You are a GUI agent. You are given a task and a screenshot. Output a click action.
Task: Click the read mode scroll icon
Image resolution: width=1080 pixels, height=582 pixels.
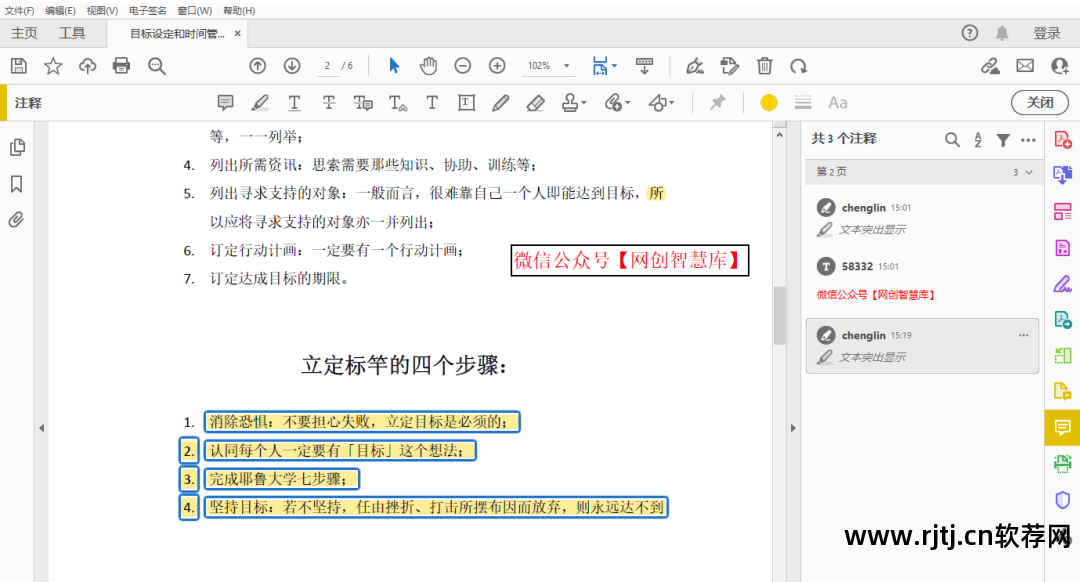645,66
